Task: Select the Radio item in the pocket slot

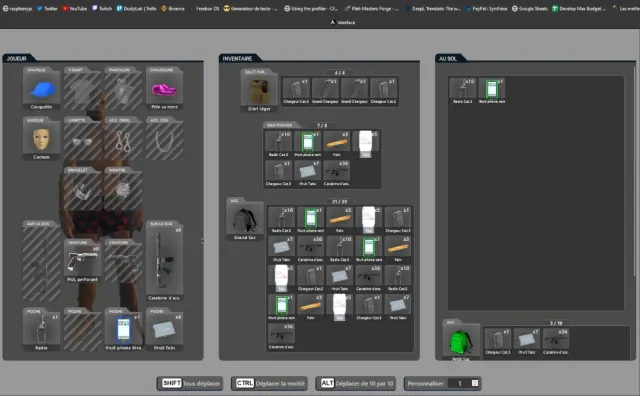Action: (x=41, y=330)
